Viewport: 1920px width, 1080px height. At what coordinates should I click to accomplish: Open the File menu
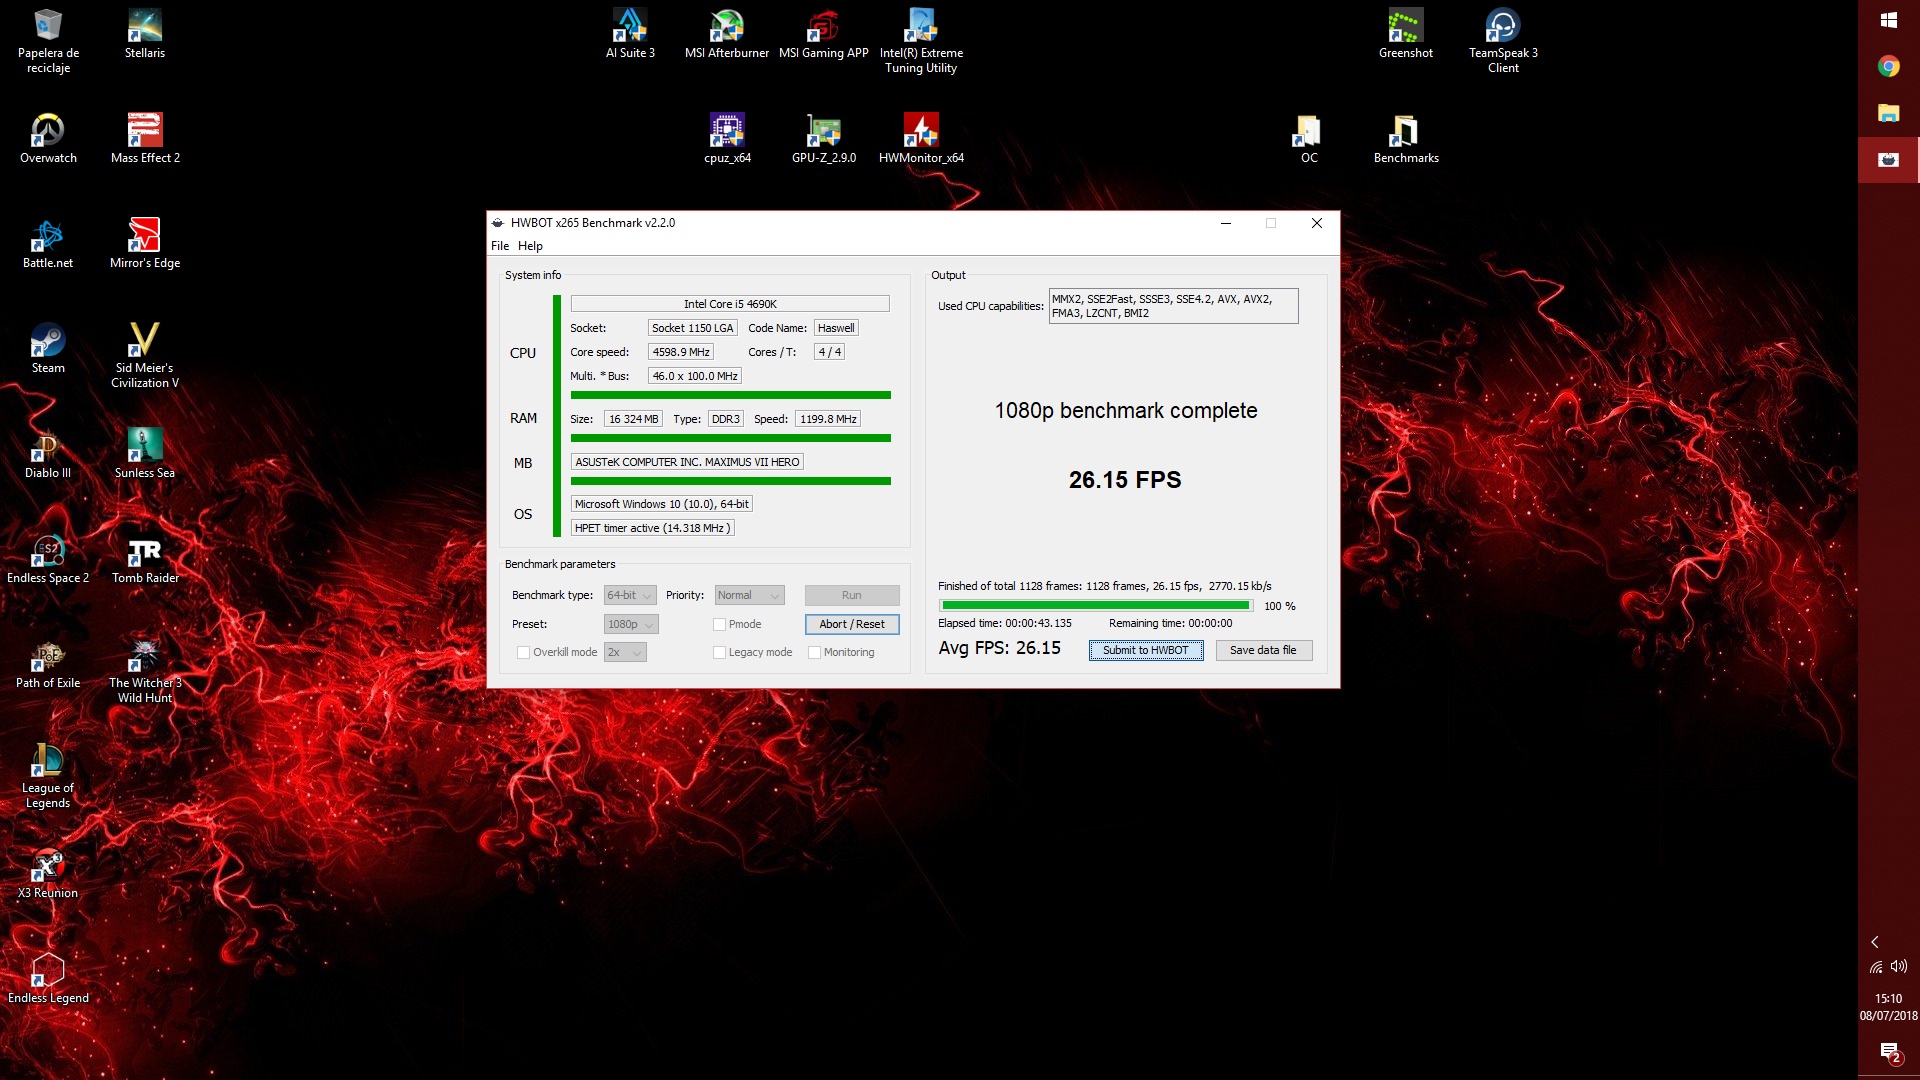click(x=500, y=246)
